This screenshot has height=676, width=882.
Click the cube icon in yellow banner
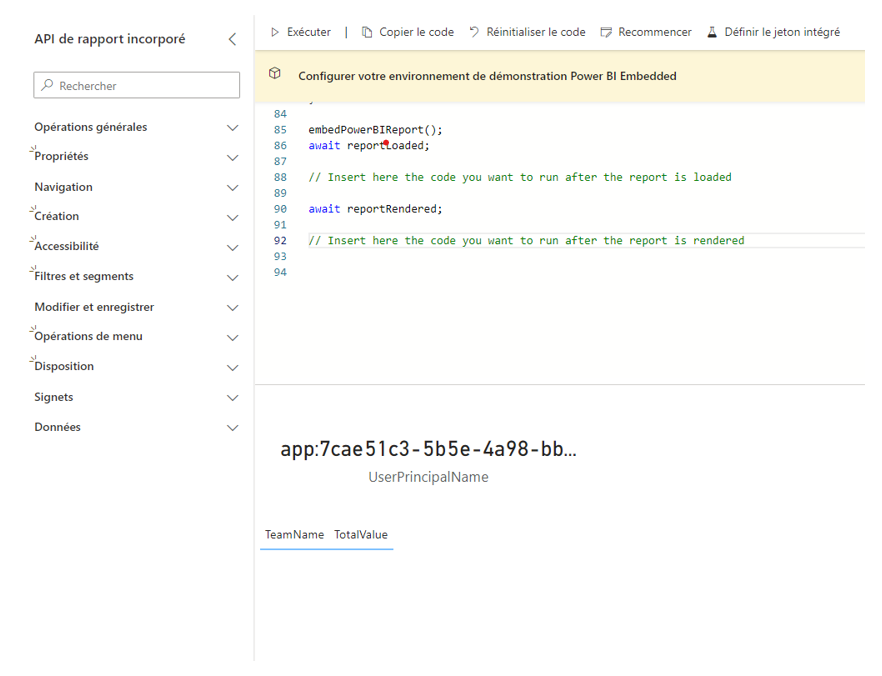274,73
